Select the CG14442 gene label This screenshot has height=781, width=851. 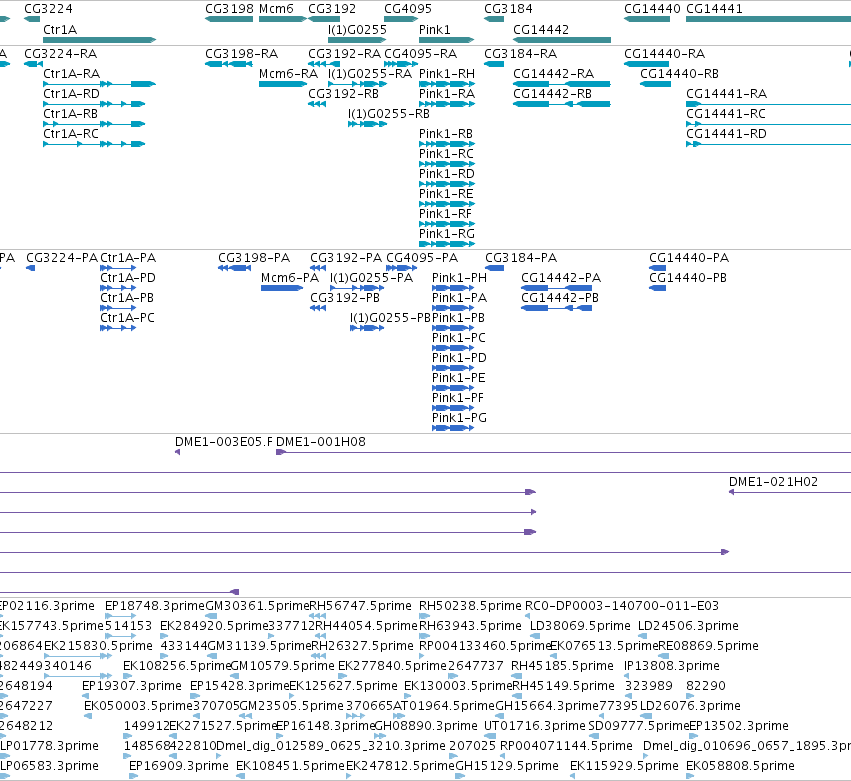541,30
